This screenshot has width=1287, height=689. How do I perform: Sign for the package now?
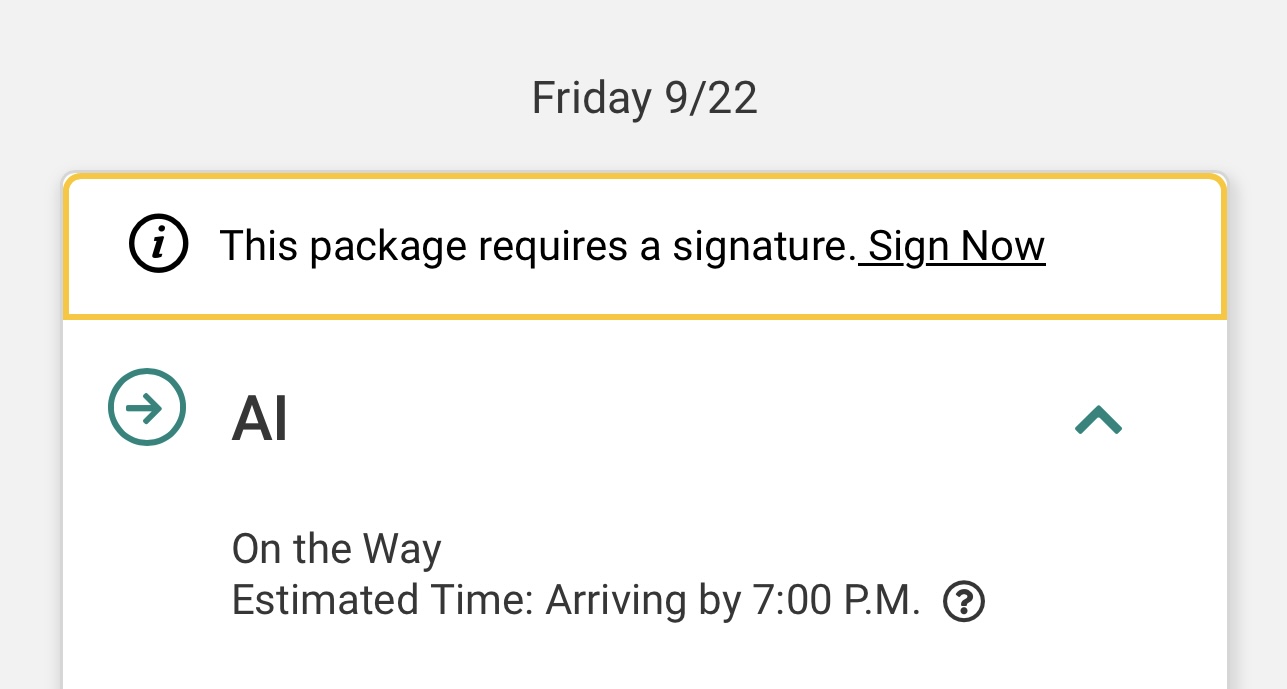click(x=956, y=246)
